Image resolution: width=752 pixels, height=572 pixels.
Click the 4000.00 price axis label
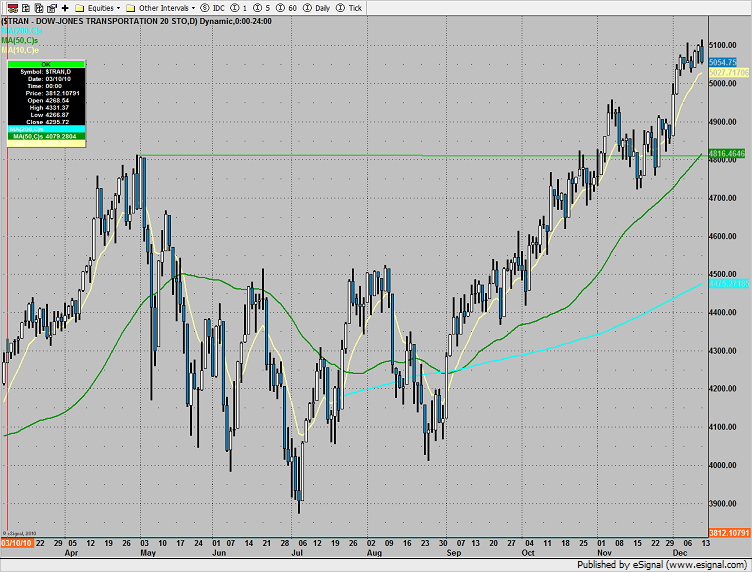723,466
